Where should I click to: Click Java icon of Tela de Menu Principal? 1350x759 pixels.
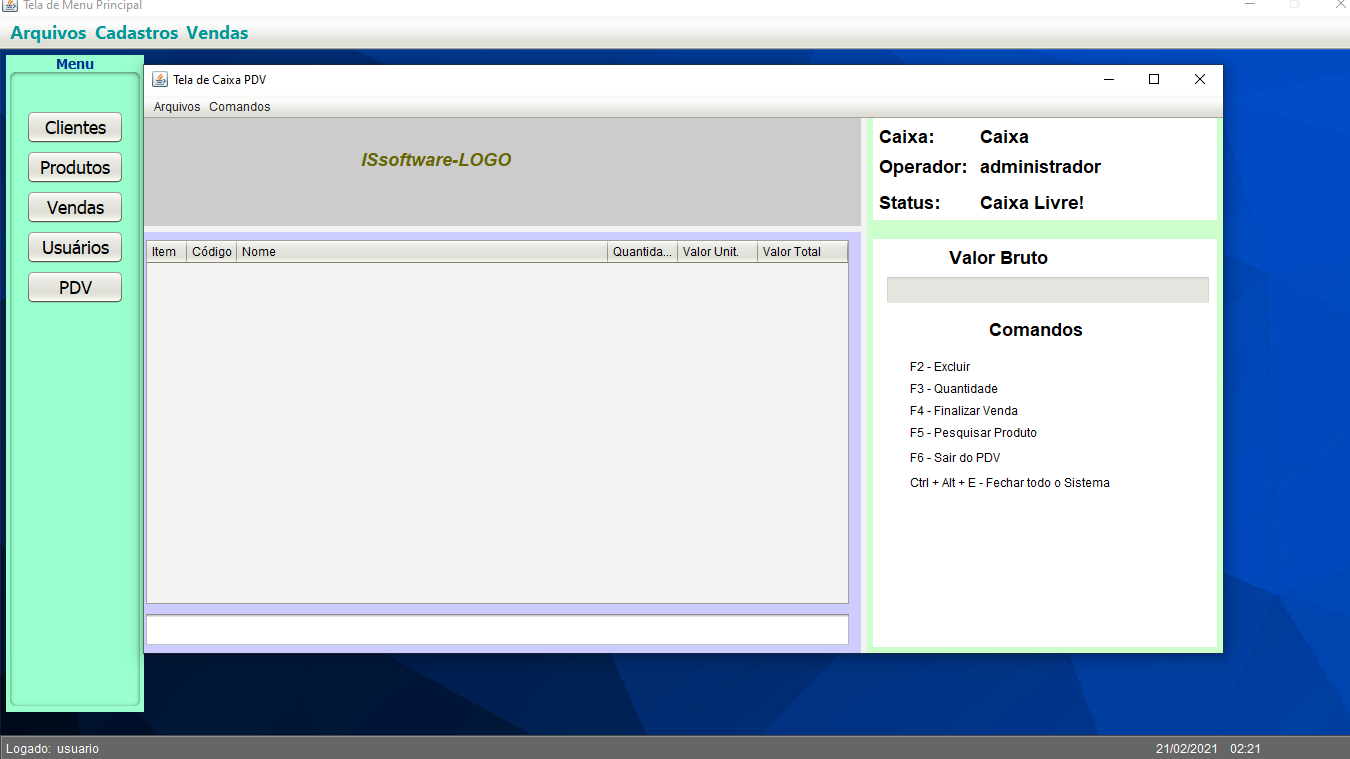9,5
